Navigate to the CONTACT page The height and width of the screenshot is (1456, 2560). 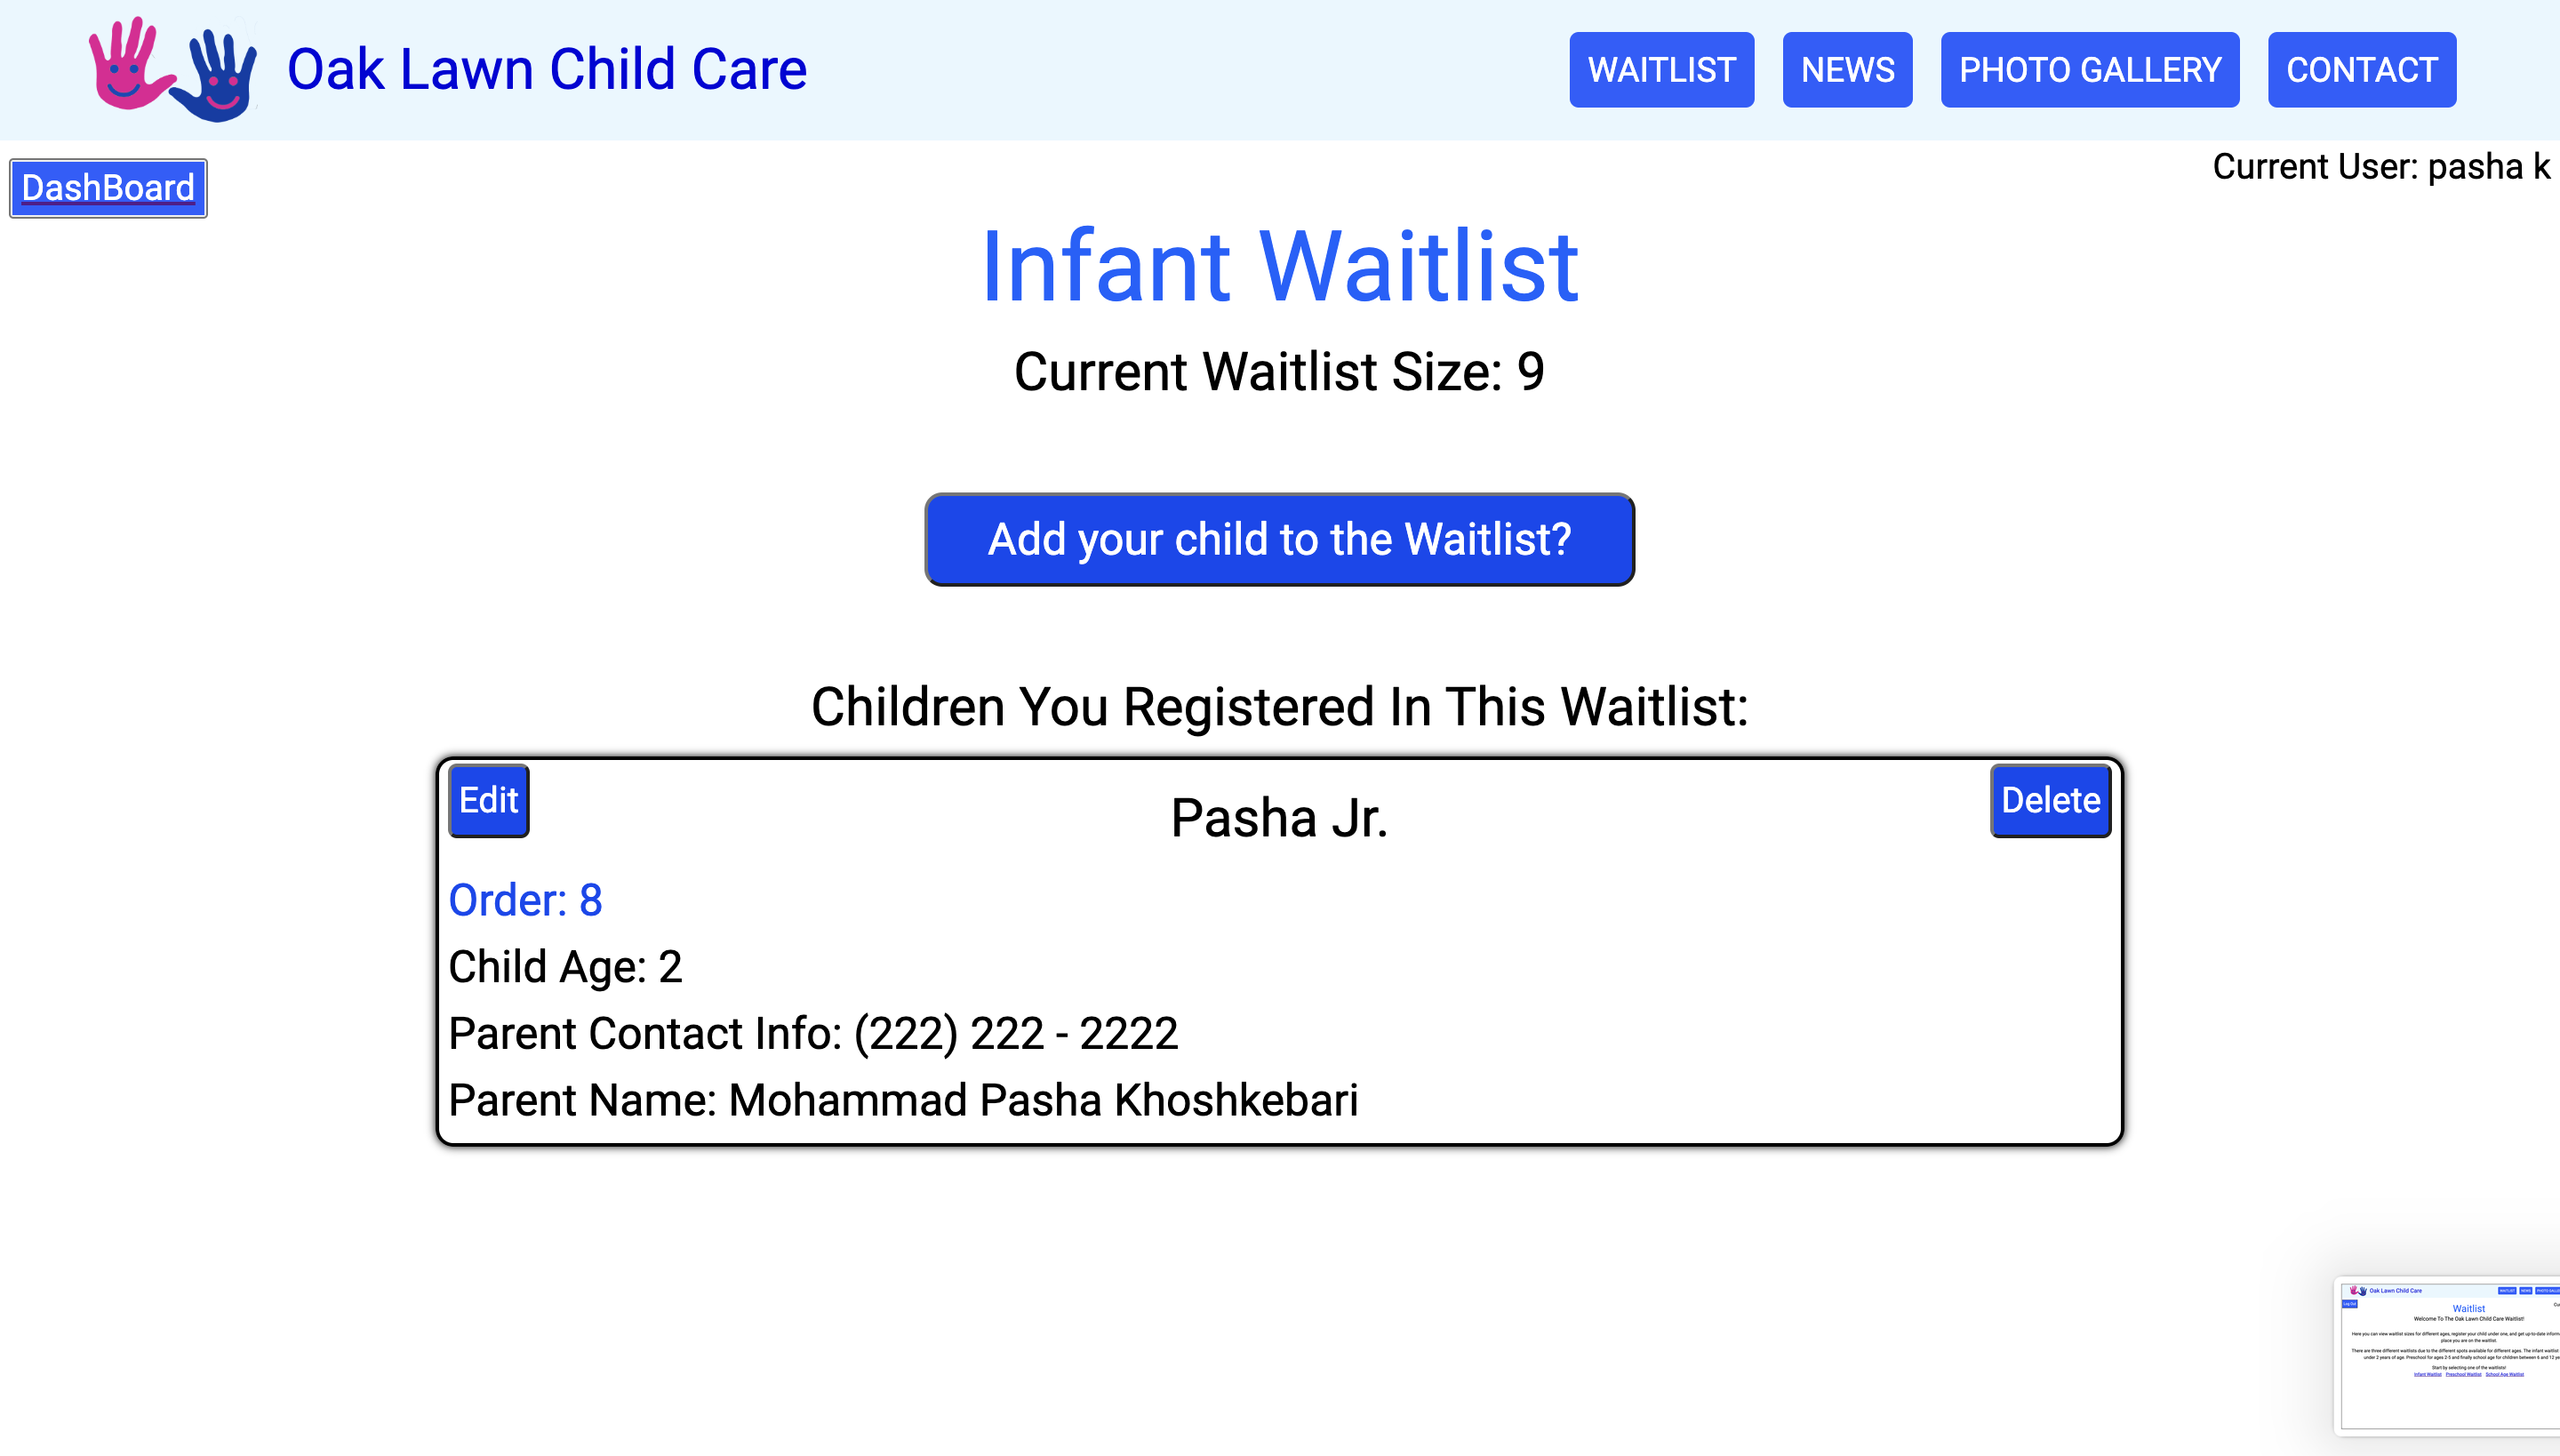(x=2361, y=70)
